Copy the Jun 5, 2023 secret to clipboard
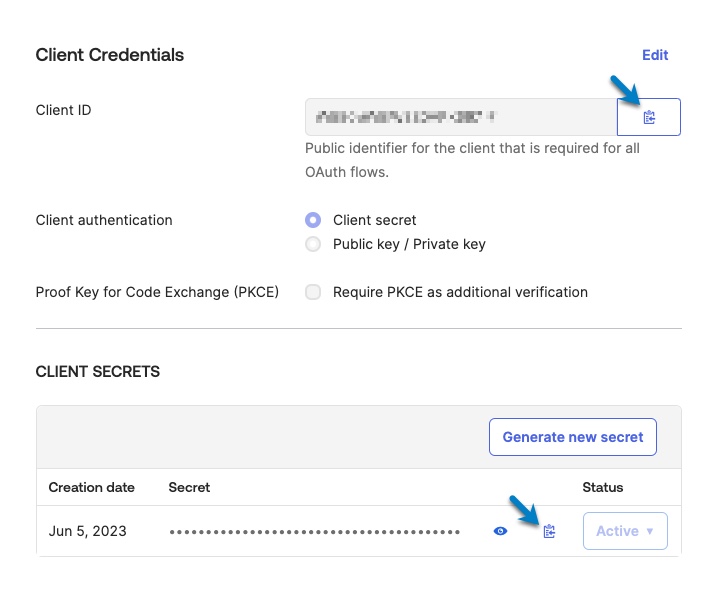The width and height of the screenshot is (718, 593). pos(549,531)
